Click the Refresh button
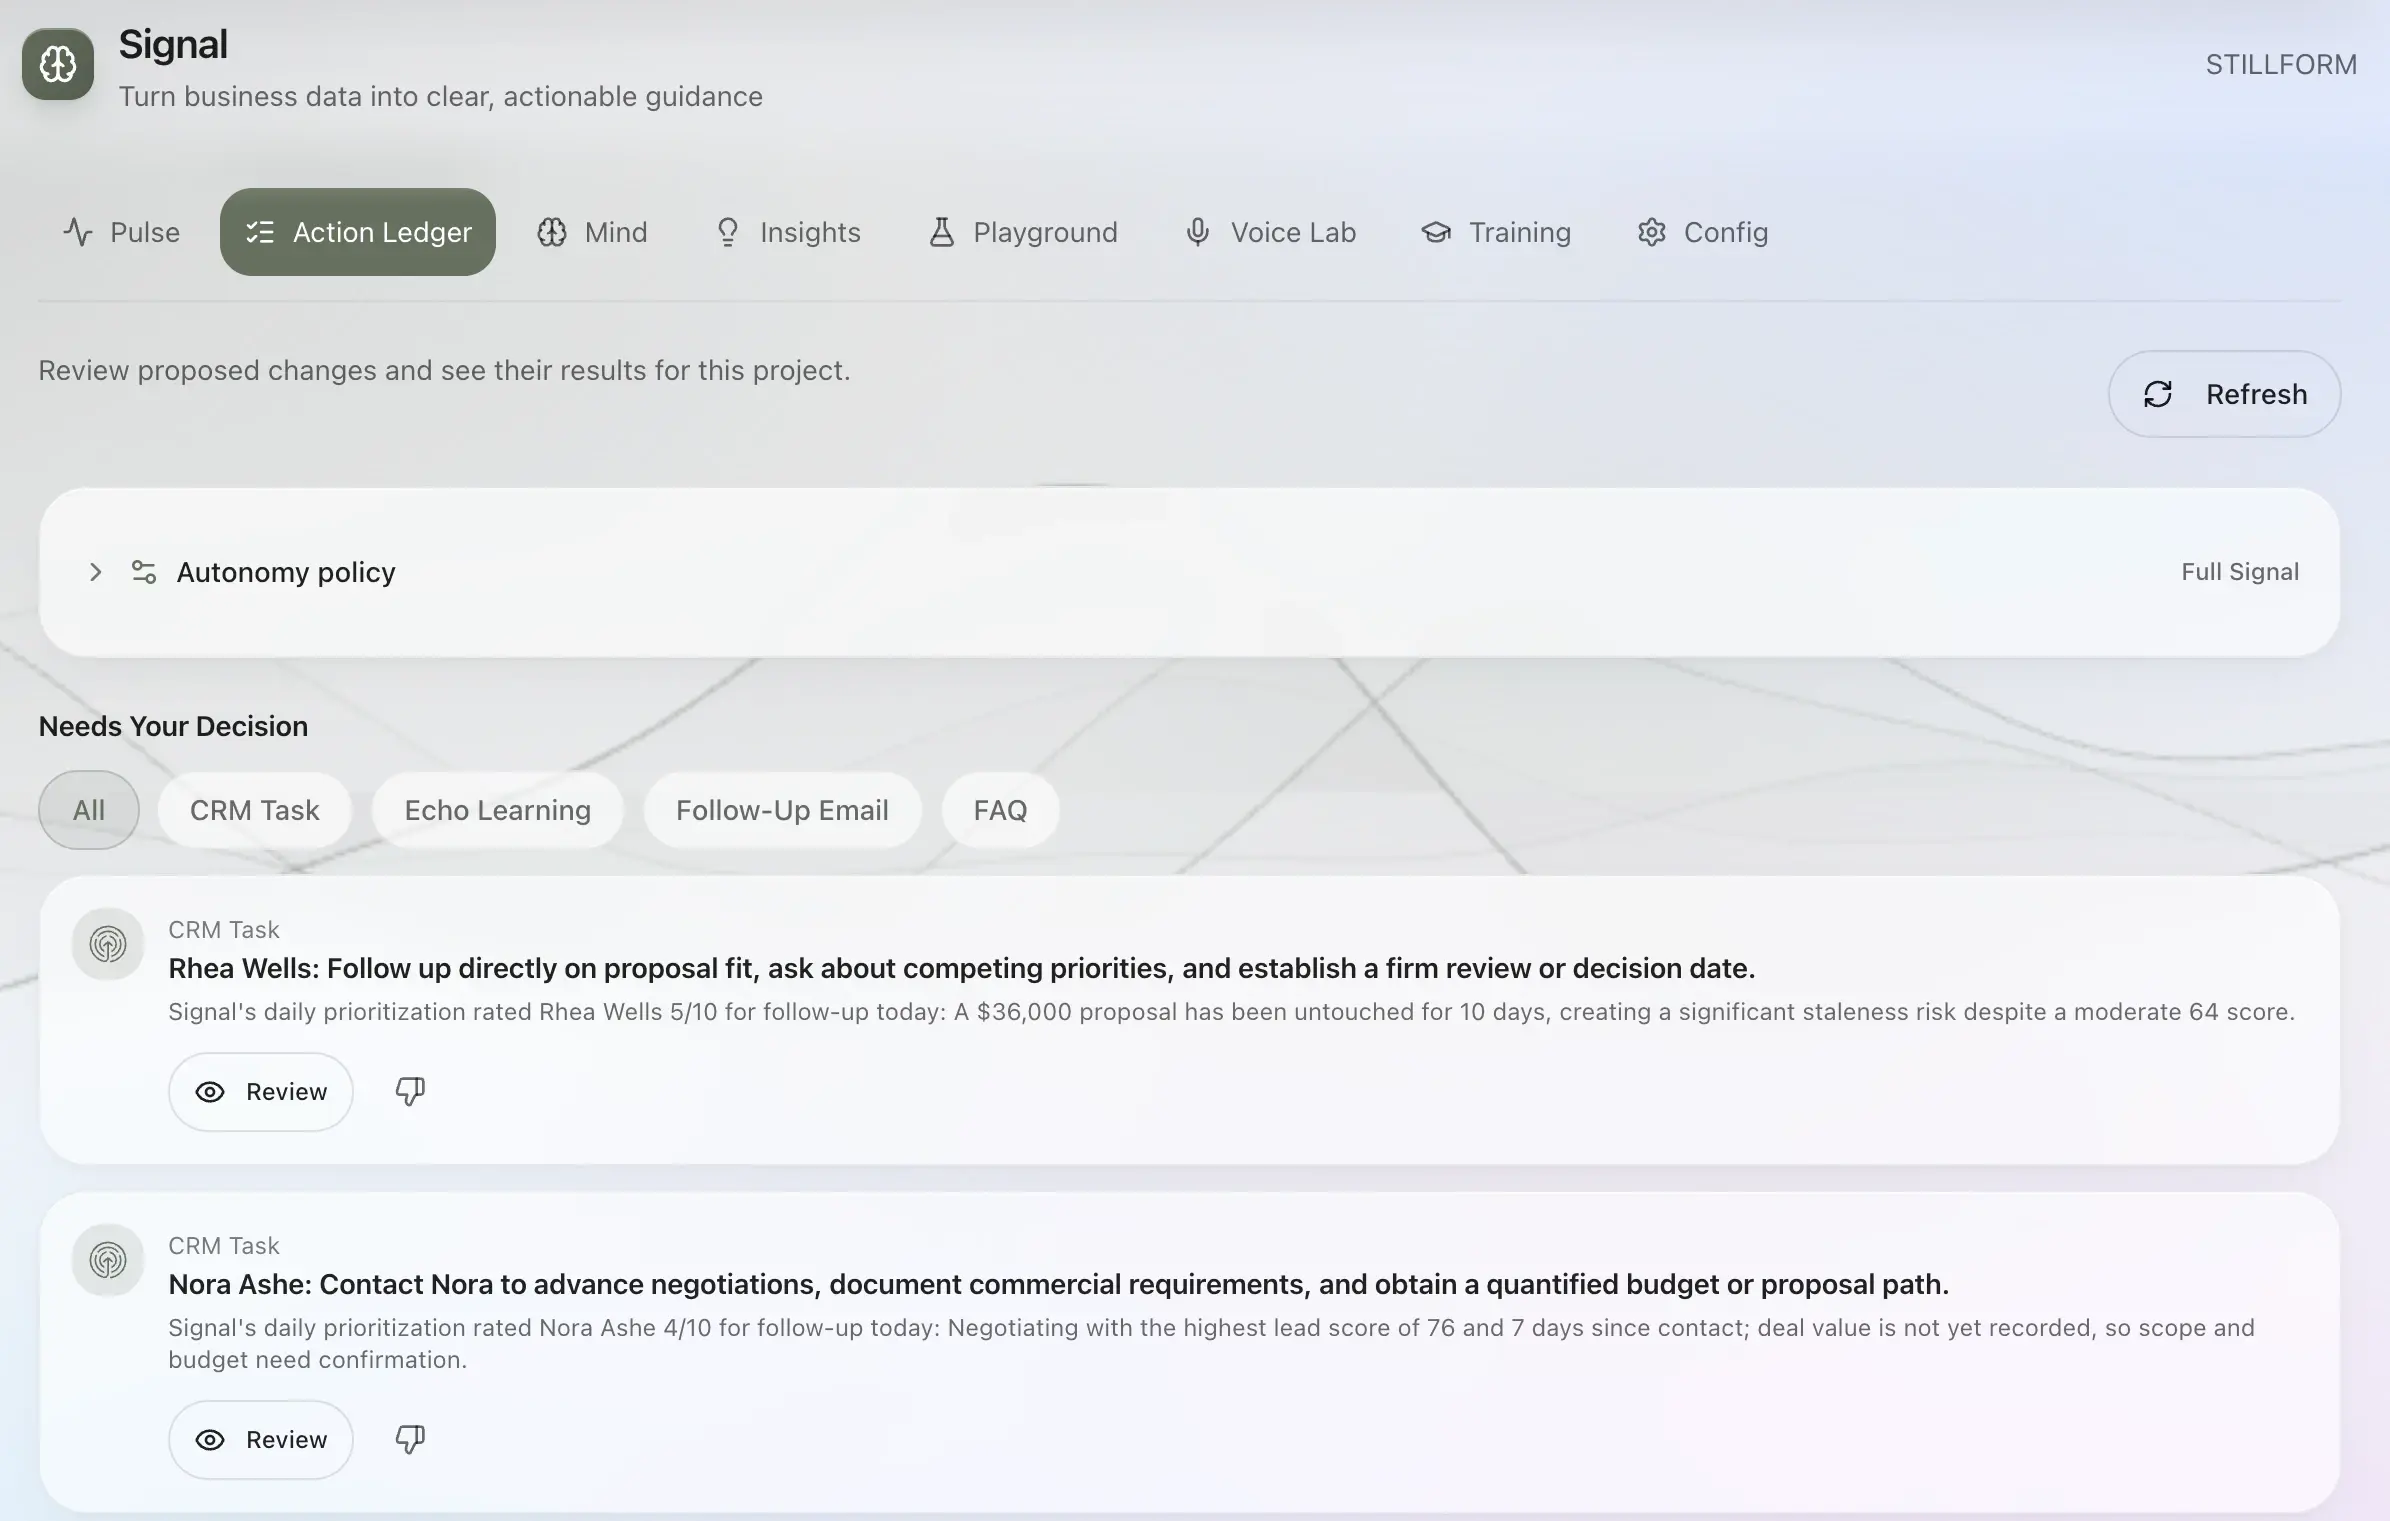The width and height of the screenshot is (2390, 1521). click(x=2224, y=394)
